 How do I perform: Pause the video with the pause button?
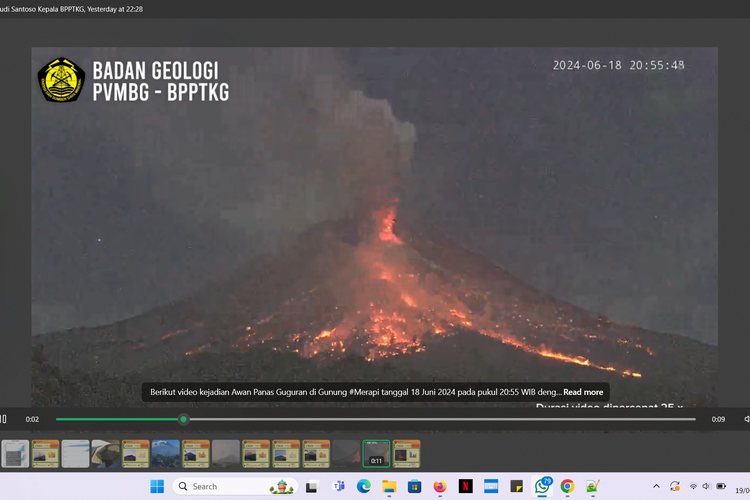3,419
